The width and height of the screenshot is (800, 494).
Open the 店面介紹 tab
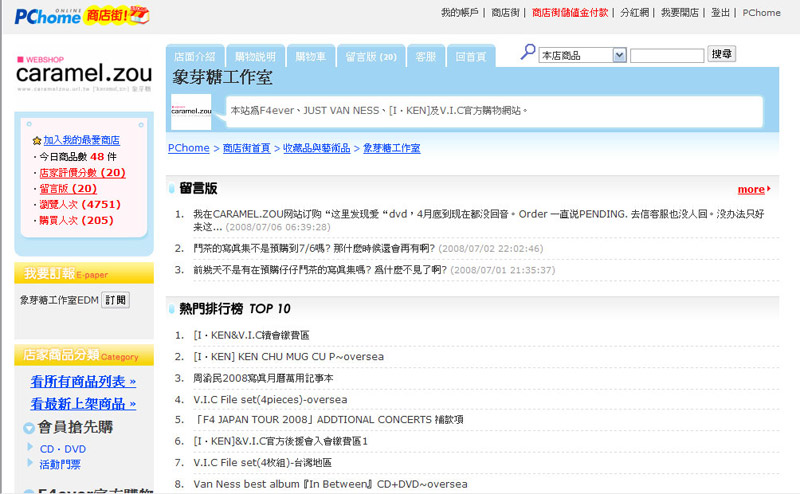[x=194, y=56]
